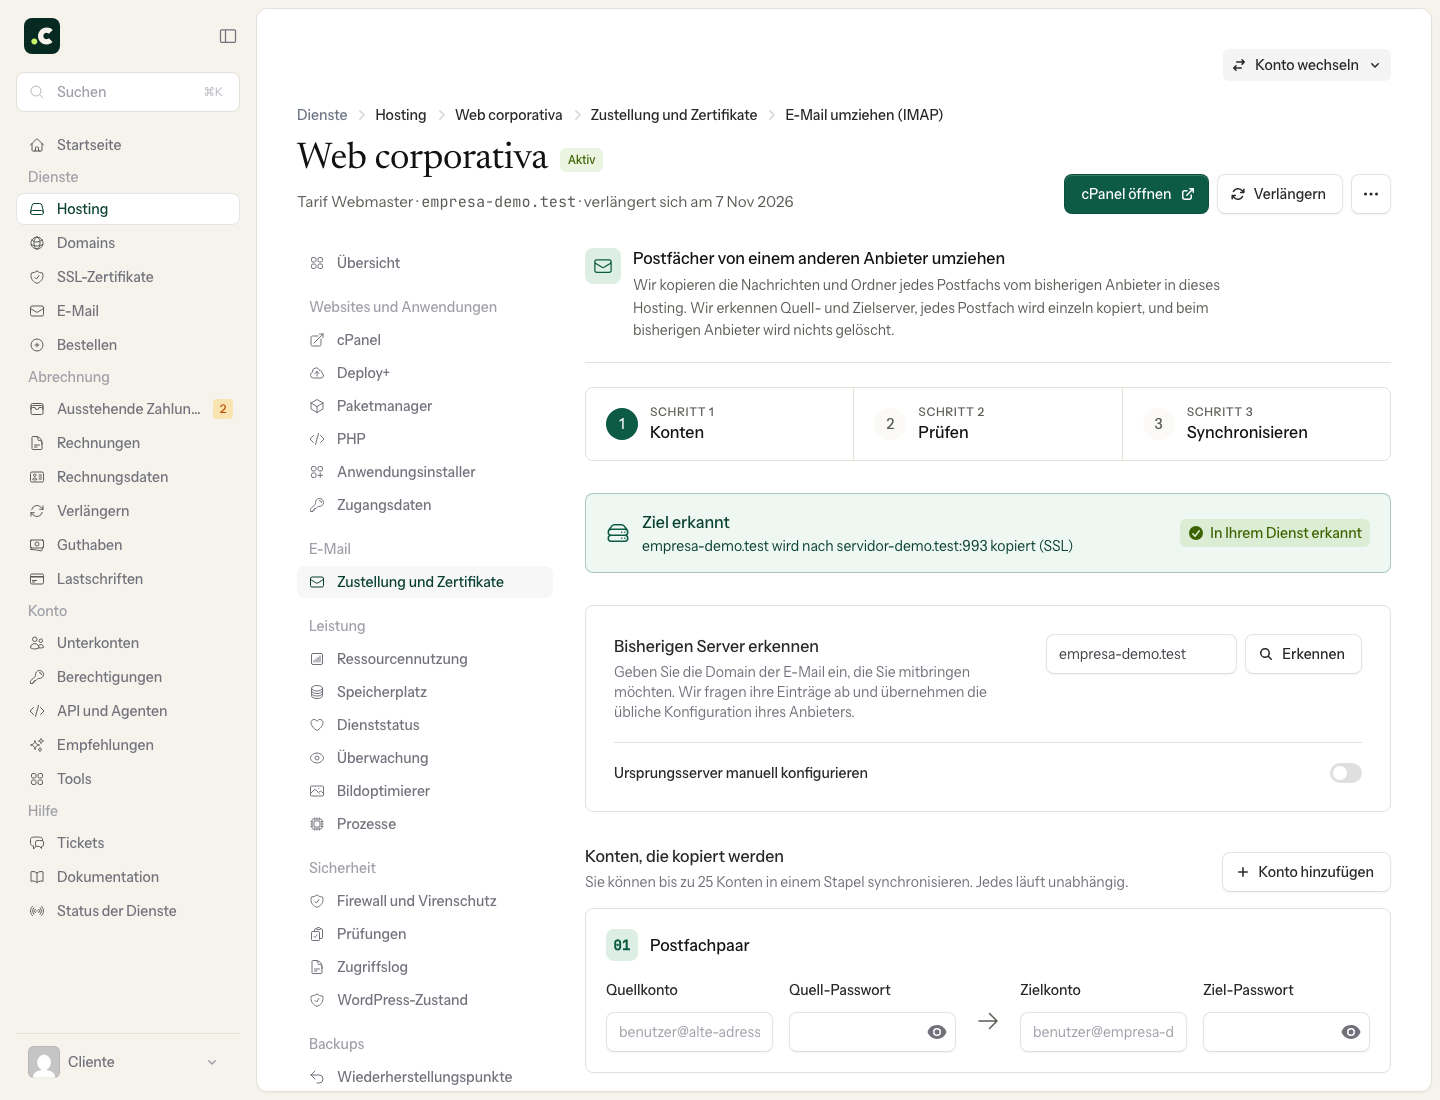Select step 2 Prüfen tab
Viewport: 1440px width, 1100px height.
(988, 424)
